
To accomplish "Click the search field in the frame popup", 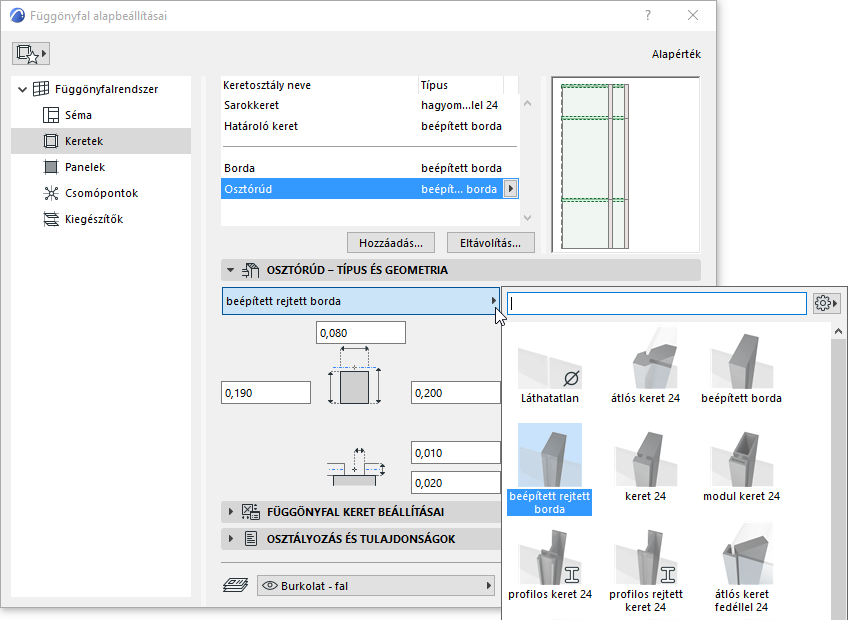I will click(656, 303).
